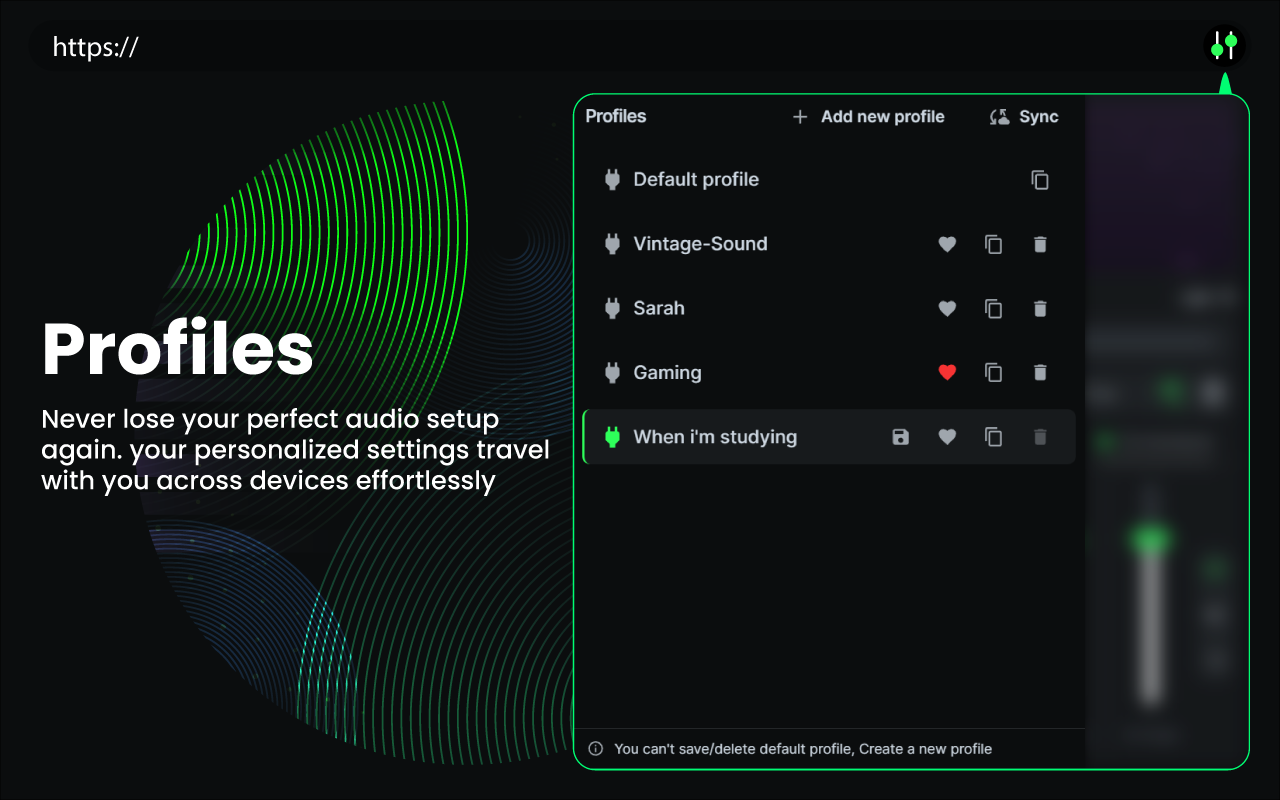Click the Profiles panel heading

[x=616, y=116]
